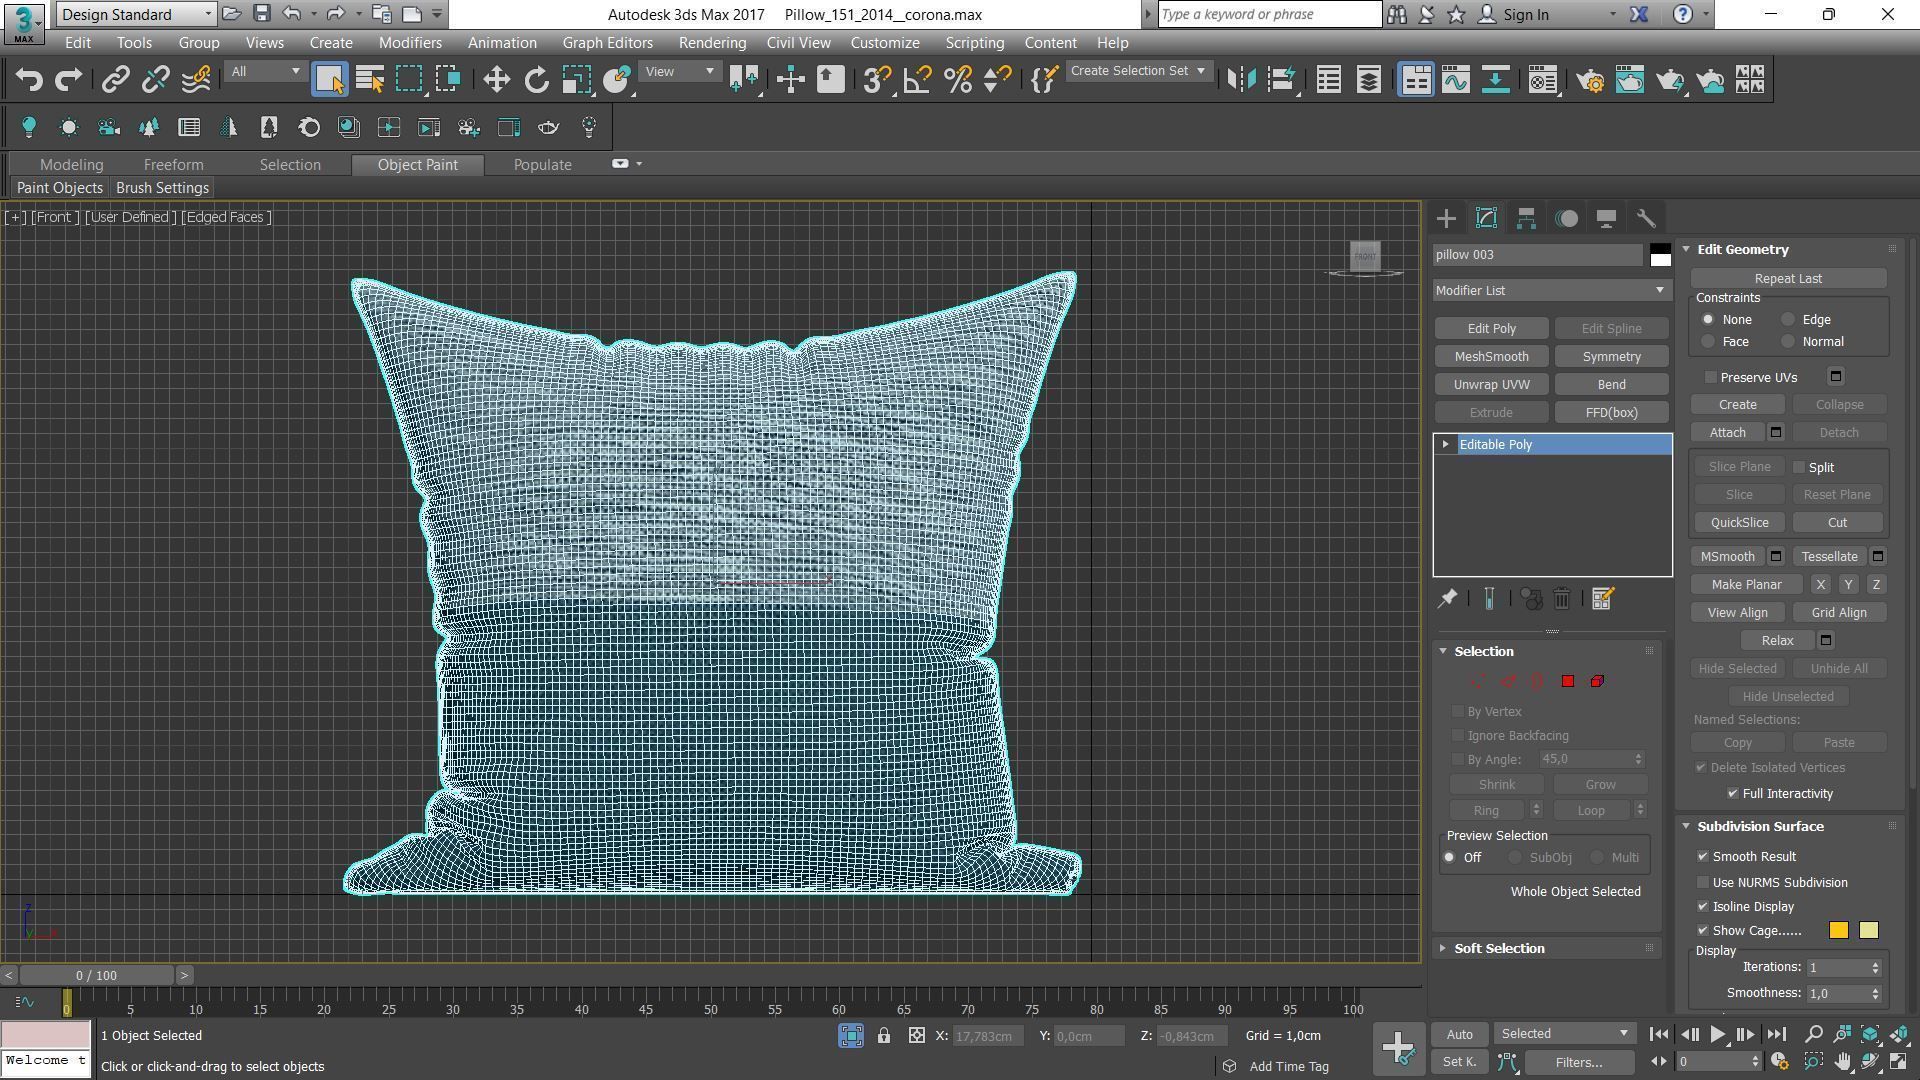The image size is (1920, 1080).
Task: Open the Modifier List dropdown
Action: pos(1551,290)
